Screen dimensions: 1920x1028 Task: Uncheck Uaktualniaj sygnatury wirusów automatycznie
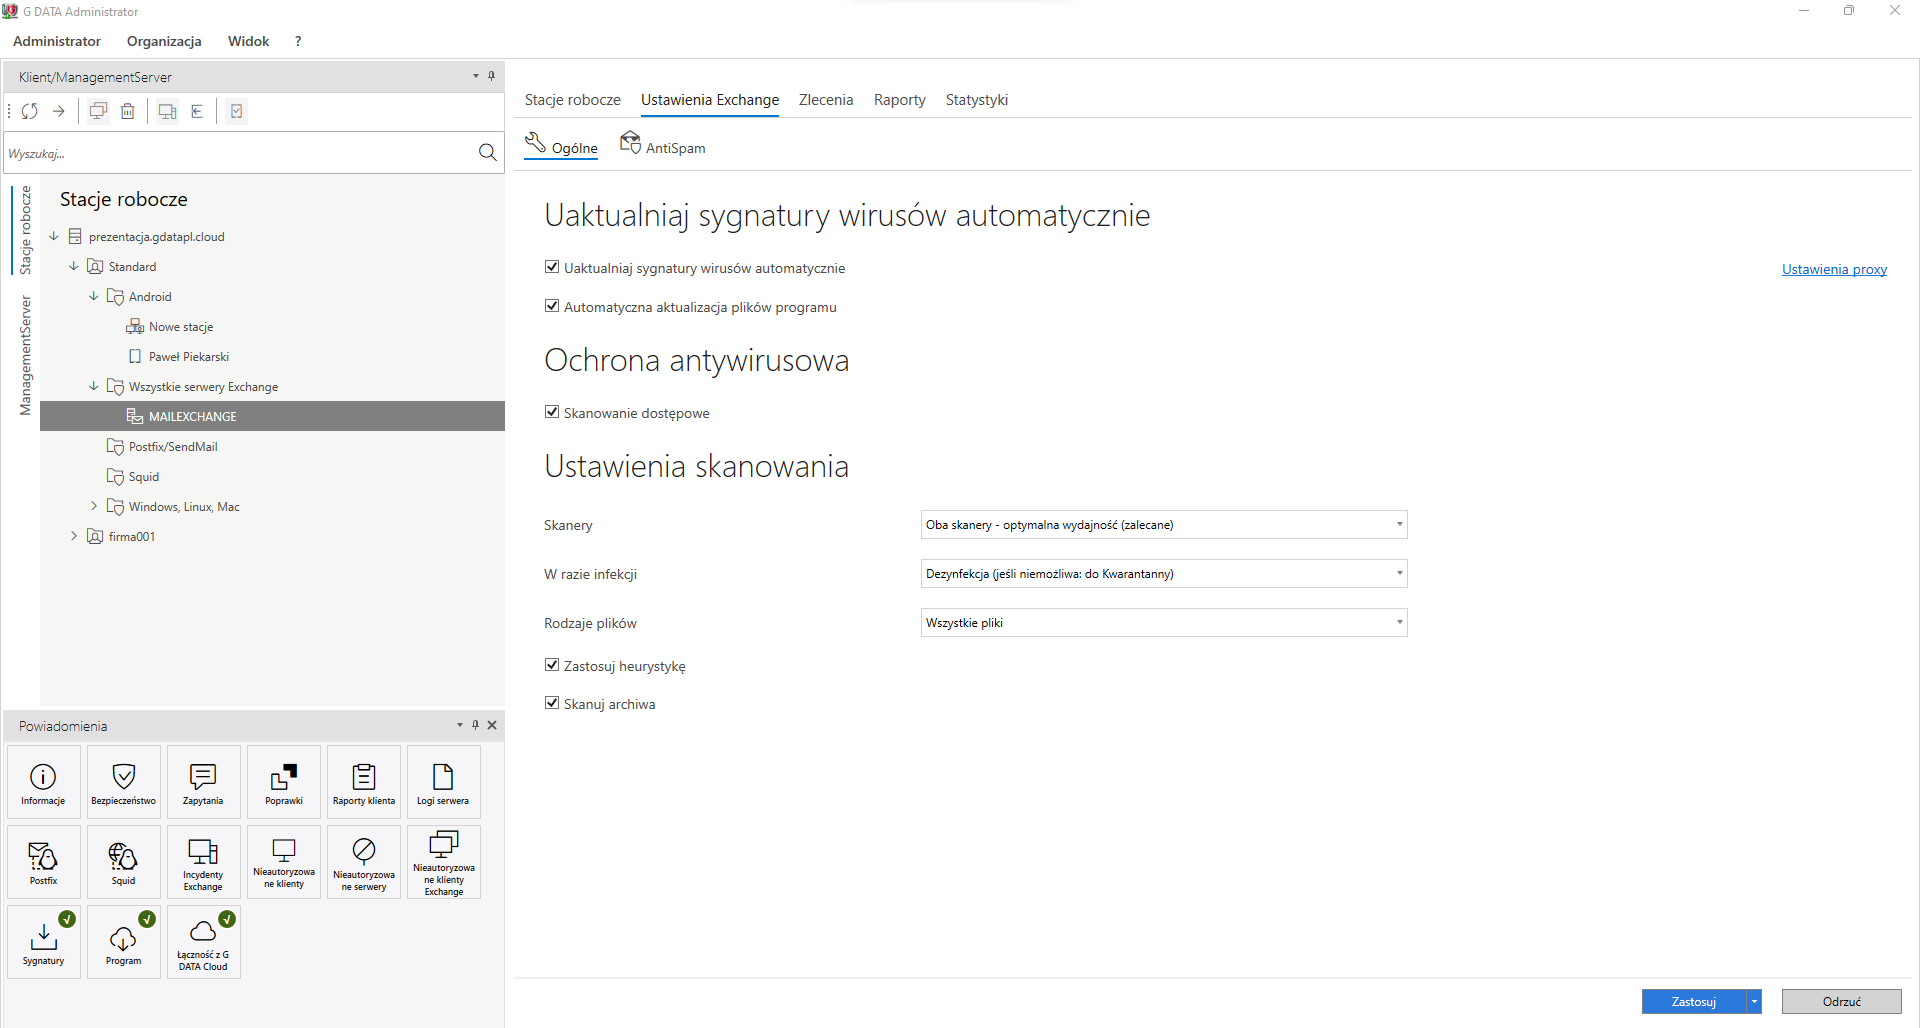tap(552, 267)
